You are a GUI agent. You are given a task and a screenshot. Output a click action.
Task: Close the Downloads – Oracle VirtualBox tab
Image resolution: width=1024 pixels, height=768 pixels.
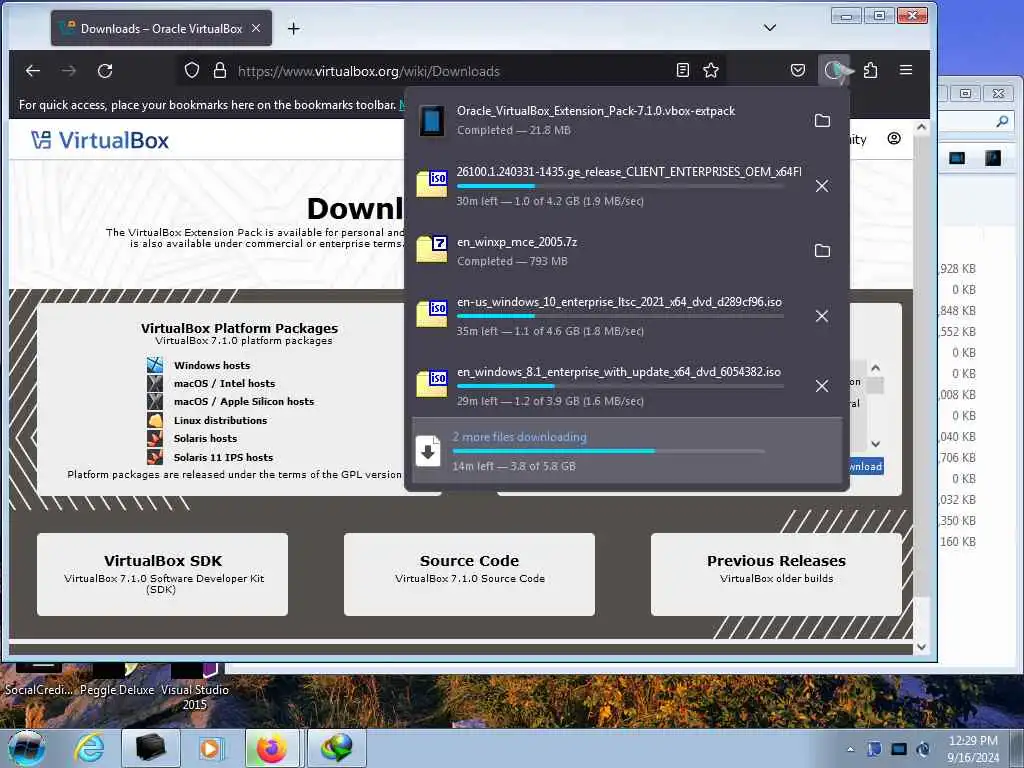click(x=256, y=28)
